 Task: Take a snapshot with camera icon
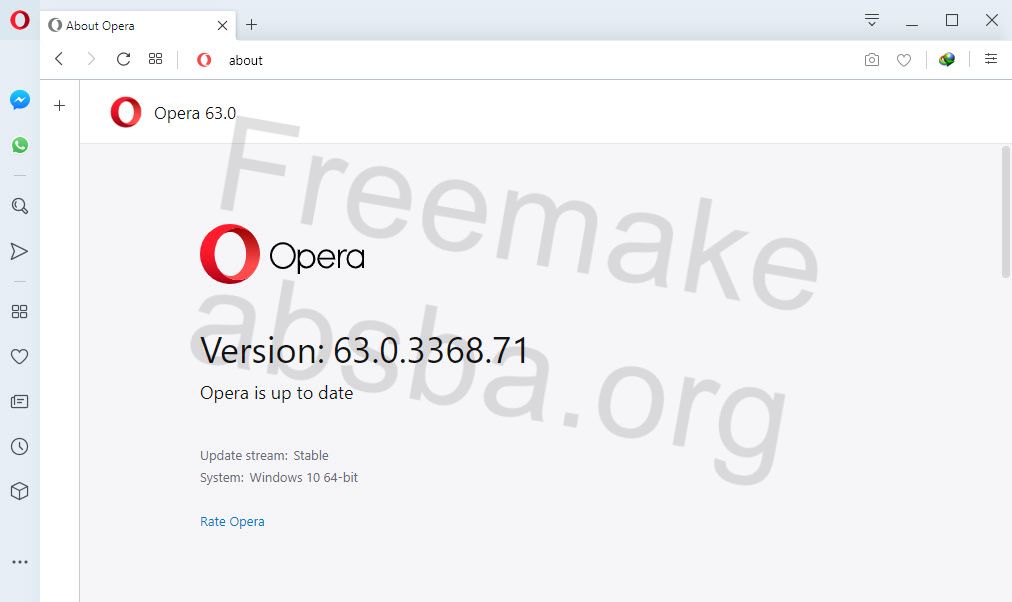click(x=871, y=60)
